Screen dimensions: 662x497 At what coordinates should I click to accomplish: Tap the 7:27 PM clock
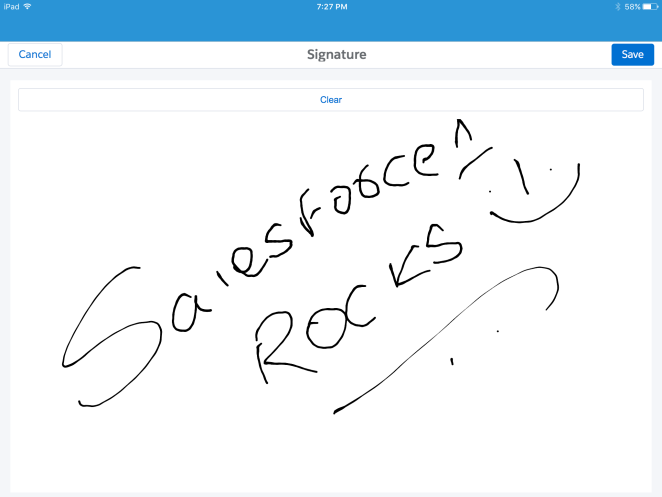[332, 7]
